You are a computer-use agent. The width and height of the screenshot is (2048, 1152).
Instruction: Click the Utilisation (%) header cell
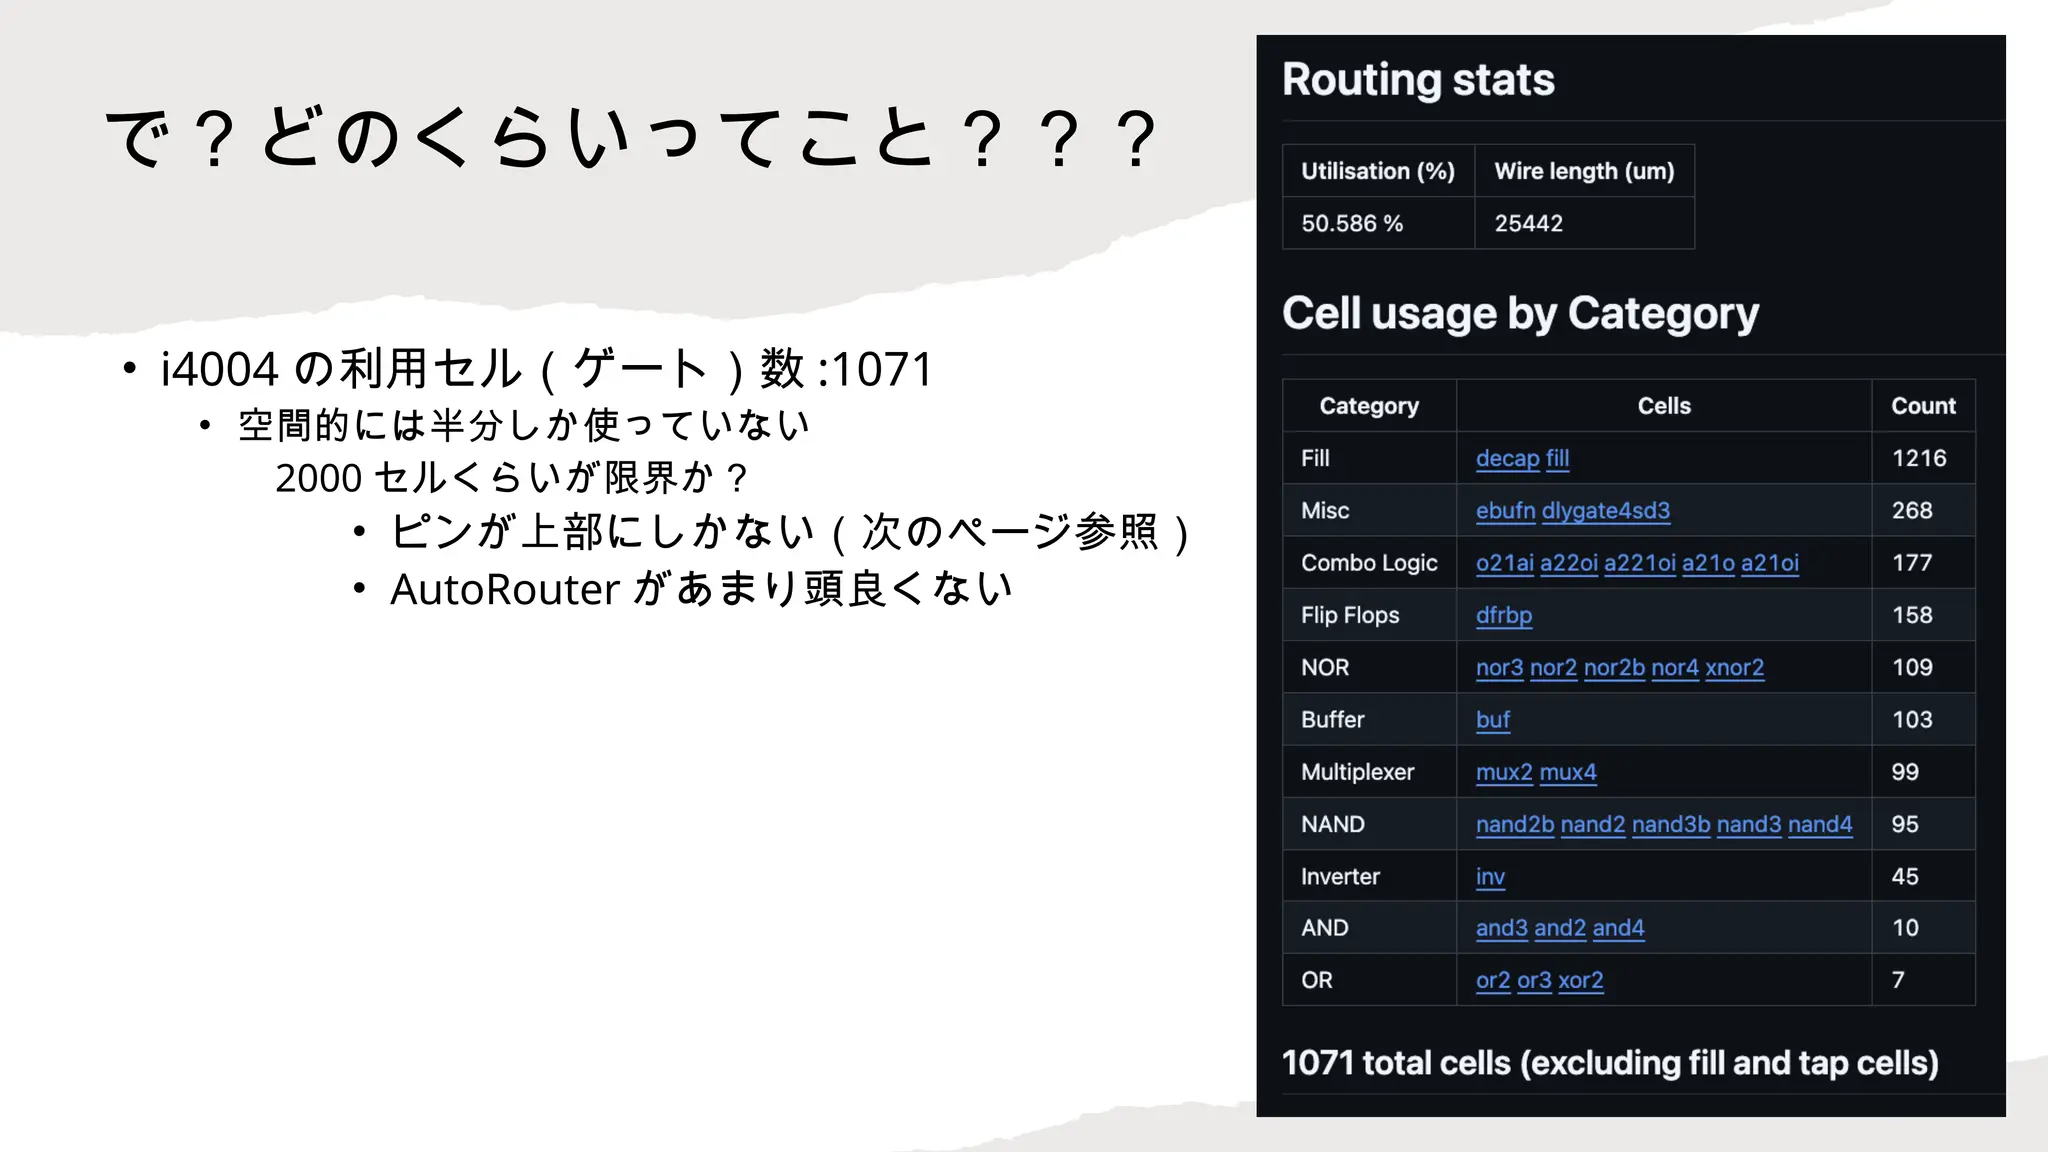point(1378,171)
